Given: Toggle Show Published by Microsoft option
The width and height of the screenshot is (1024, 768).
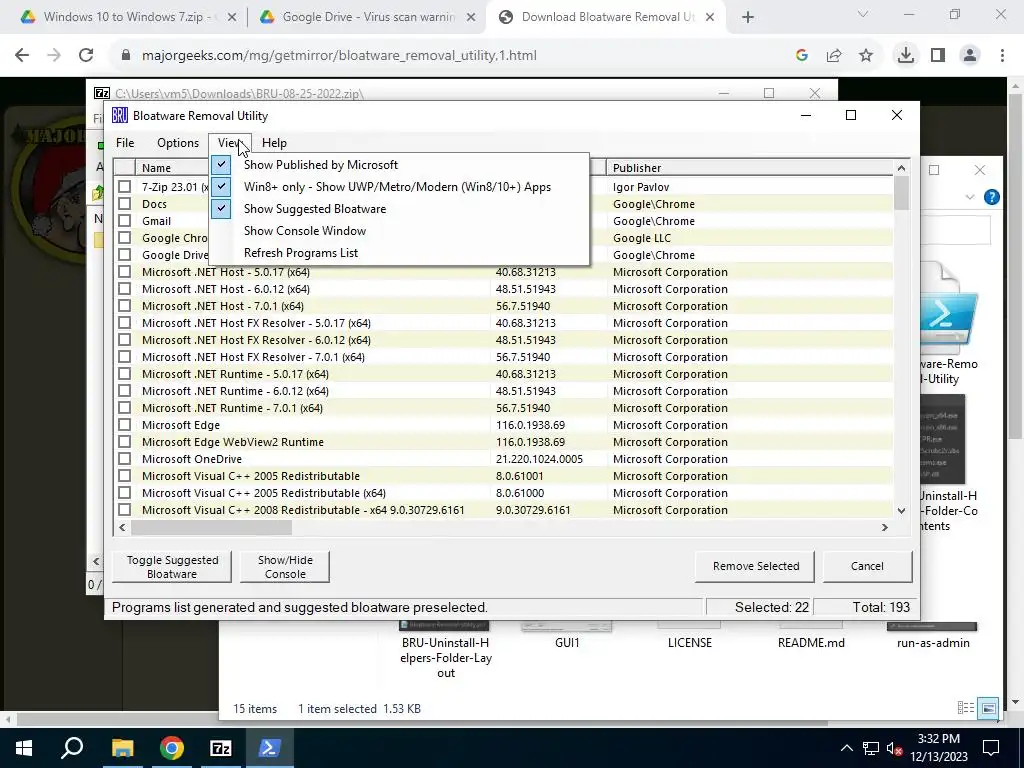Looking at the screenshot, I should (x=399, y=165).
